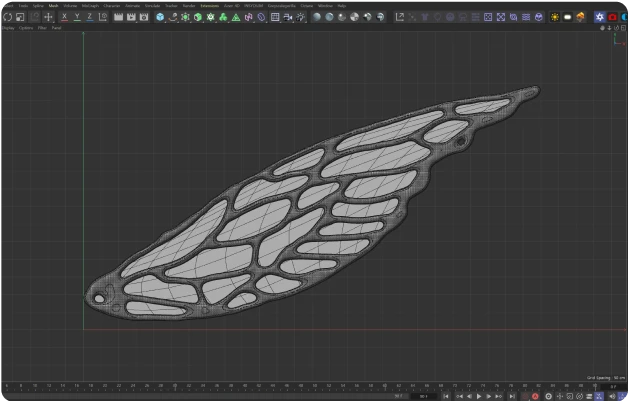Click Render View clapperboard icon

click(119, 17)
